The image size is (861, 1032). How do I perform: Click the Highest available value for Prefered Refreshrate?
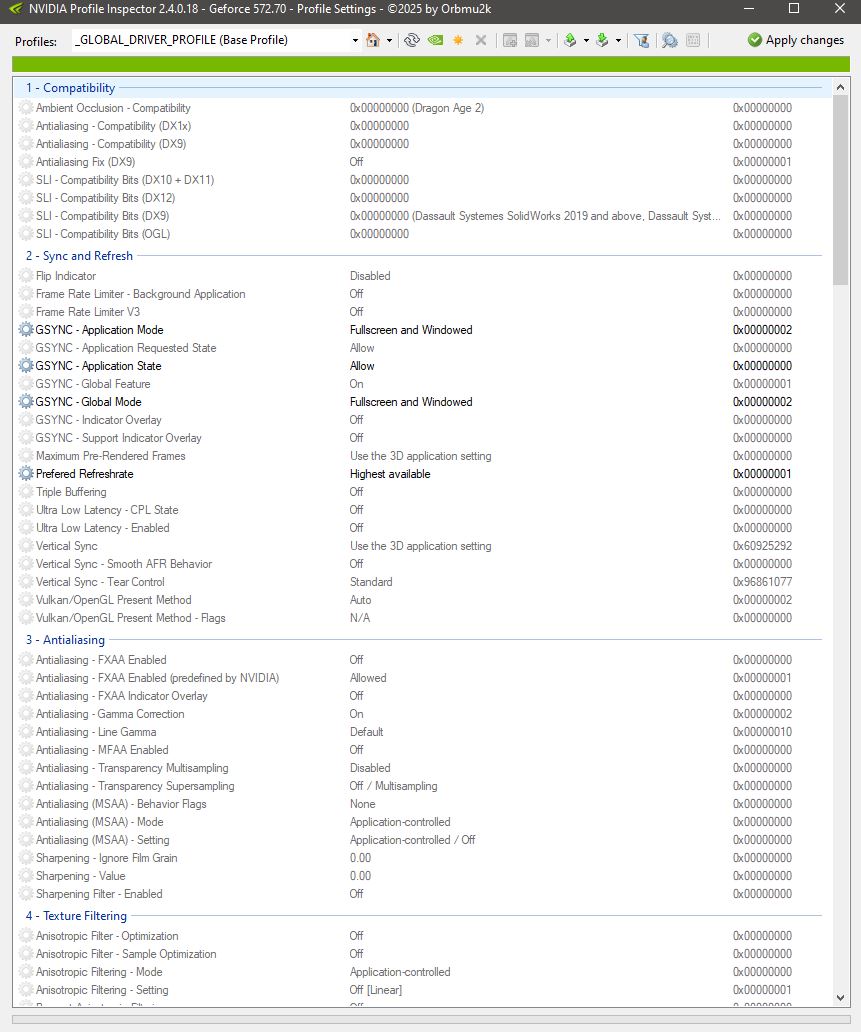click(x=390, y=474)
